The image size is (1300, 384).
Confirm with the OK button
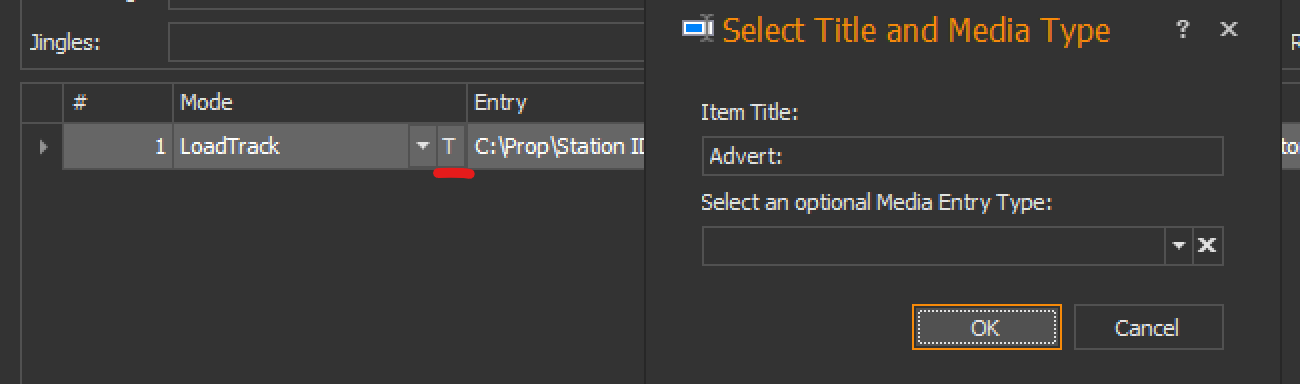tap(987, 327)
